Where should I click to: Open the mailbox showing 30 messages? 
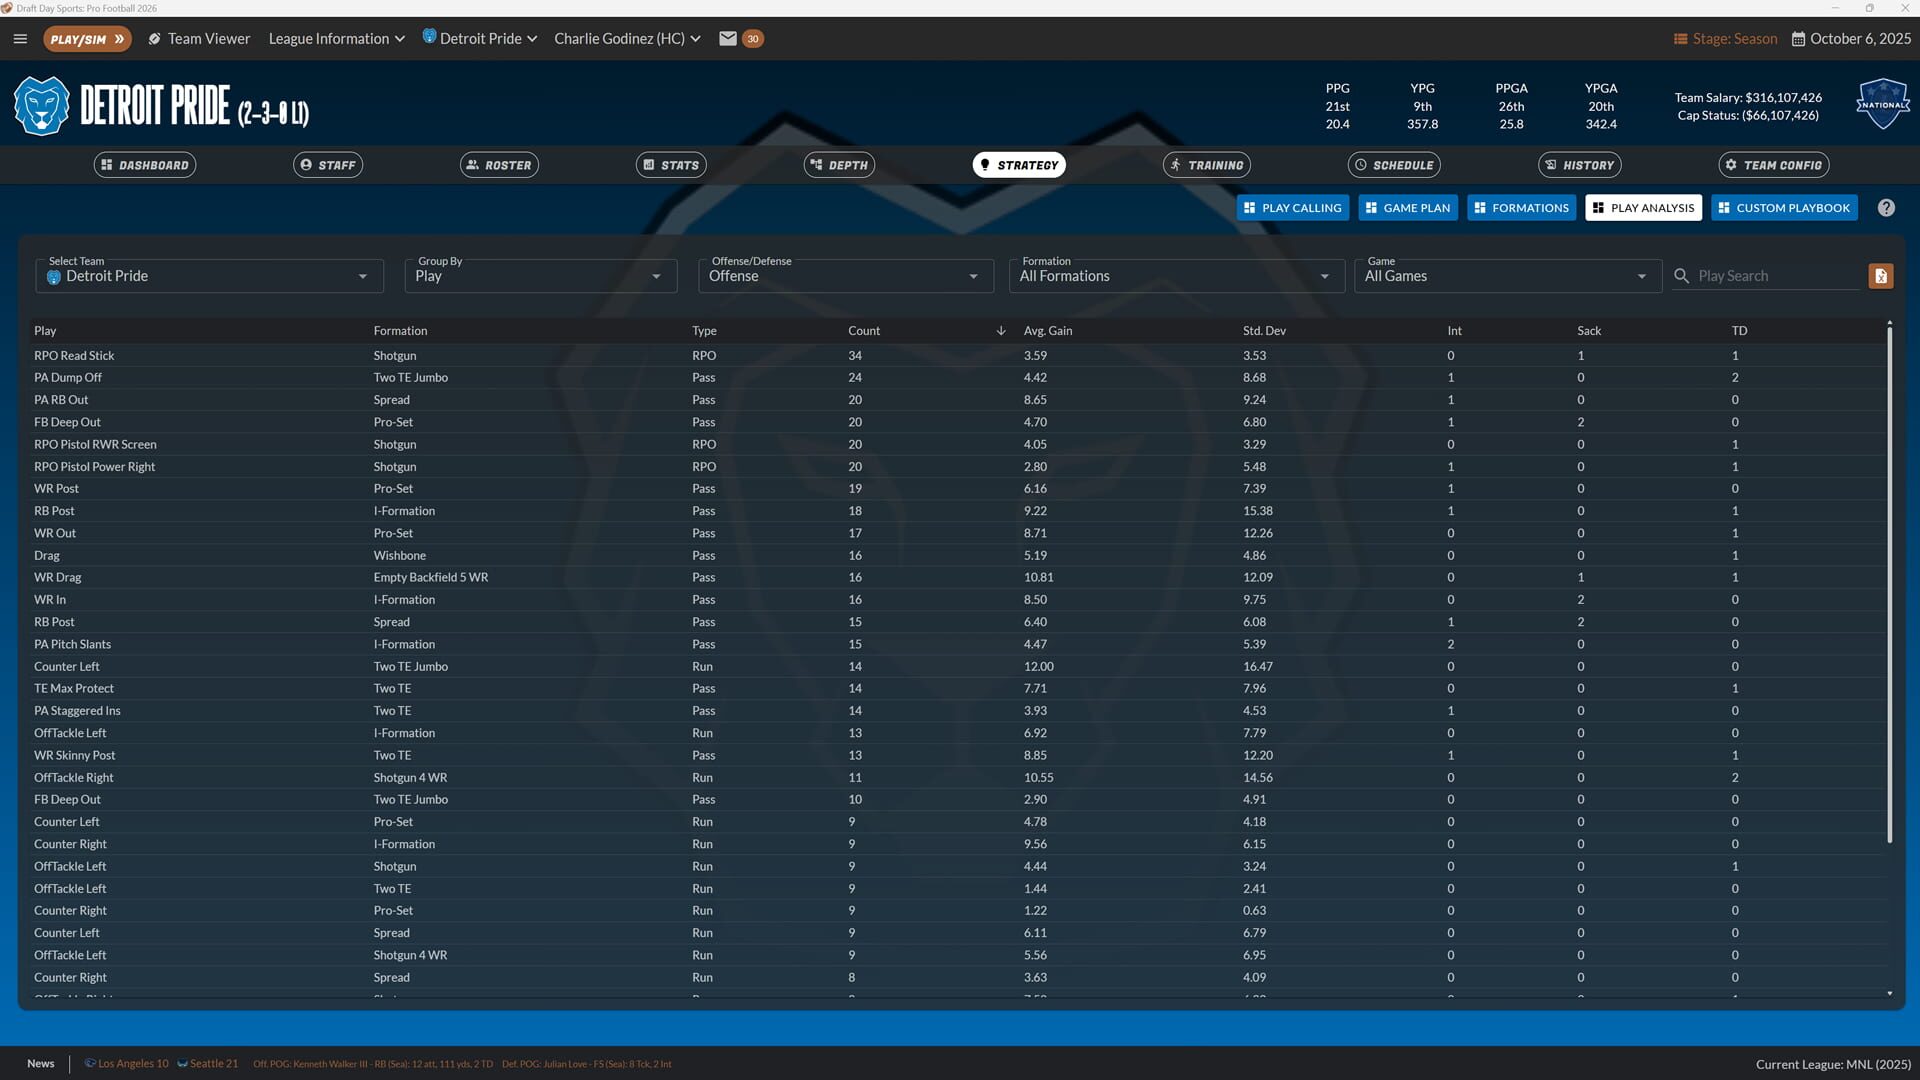(728, 38)
